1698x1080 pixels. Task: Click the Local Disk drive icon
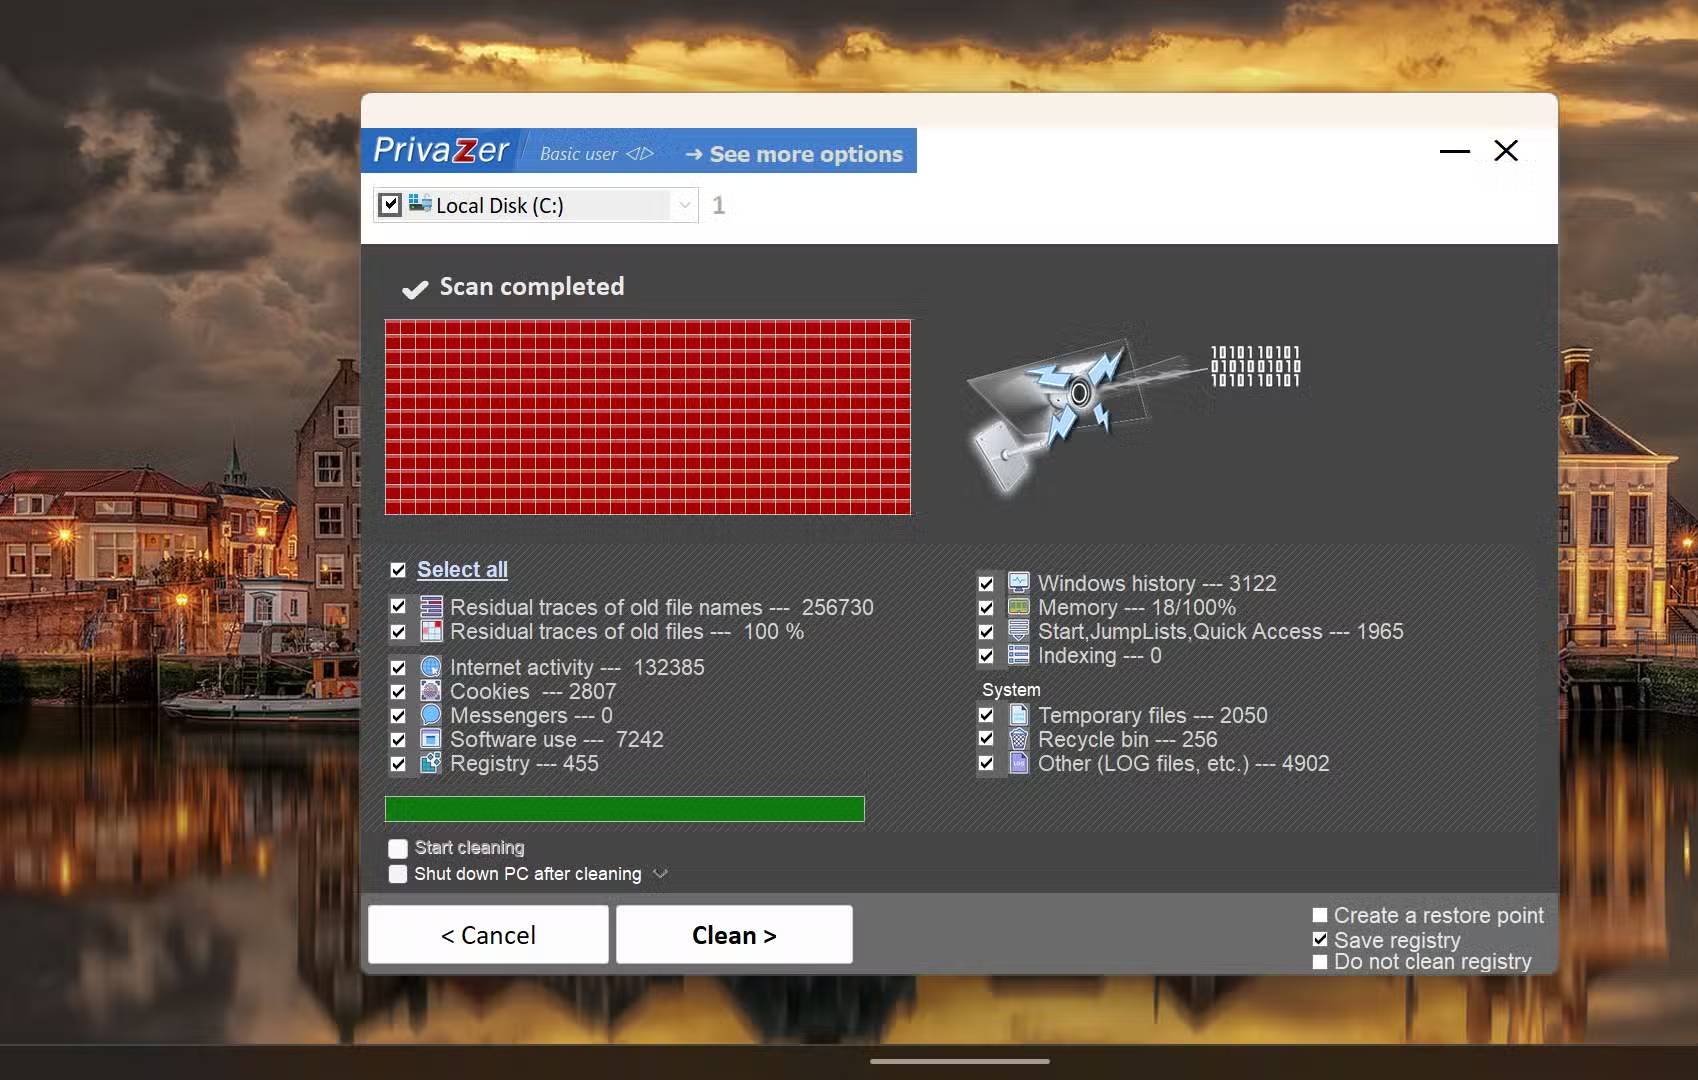pyautogui.click(x=420, y=204)
